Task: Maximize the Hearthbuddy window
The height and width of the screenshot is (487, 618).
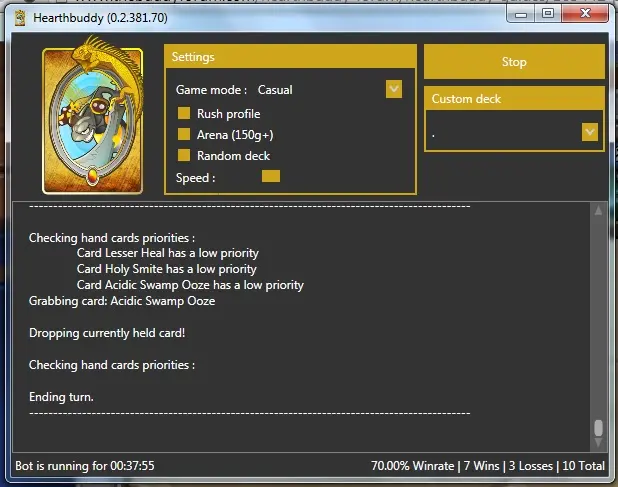Action: (548, 15)
